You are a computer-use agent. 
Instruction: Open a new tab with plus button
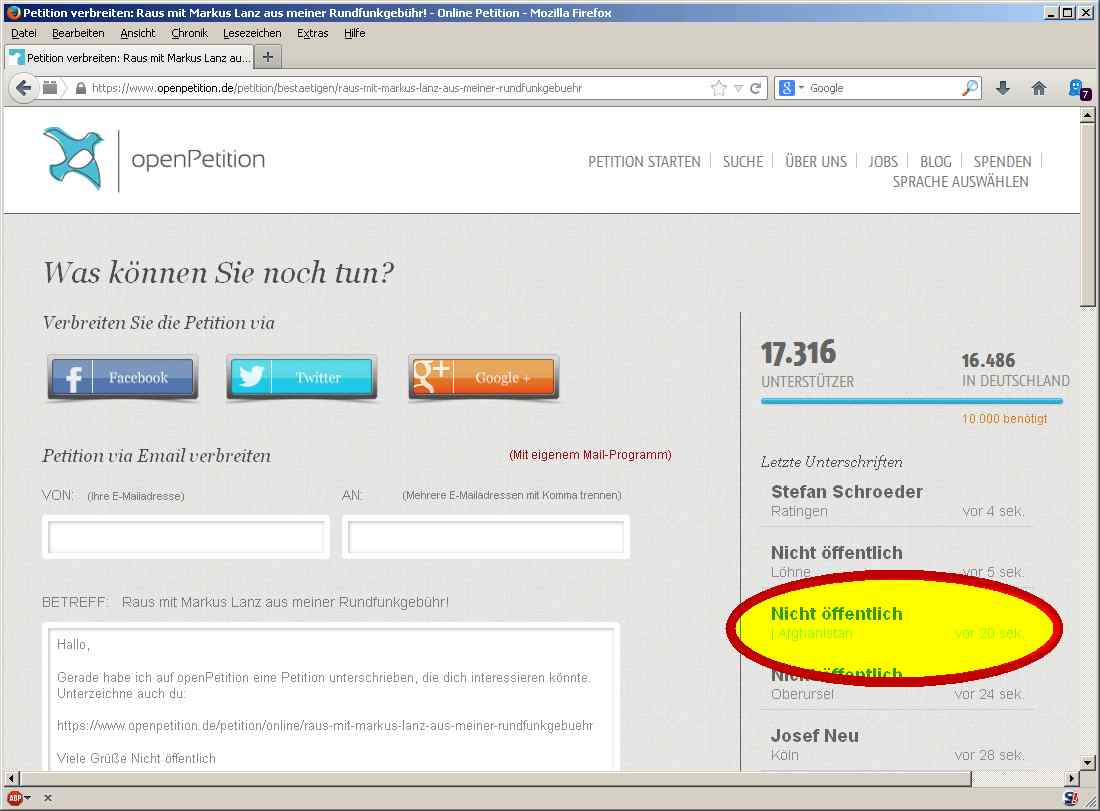point(268,56)
